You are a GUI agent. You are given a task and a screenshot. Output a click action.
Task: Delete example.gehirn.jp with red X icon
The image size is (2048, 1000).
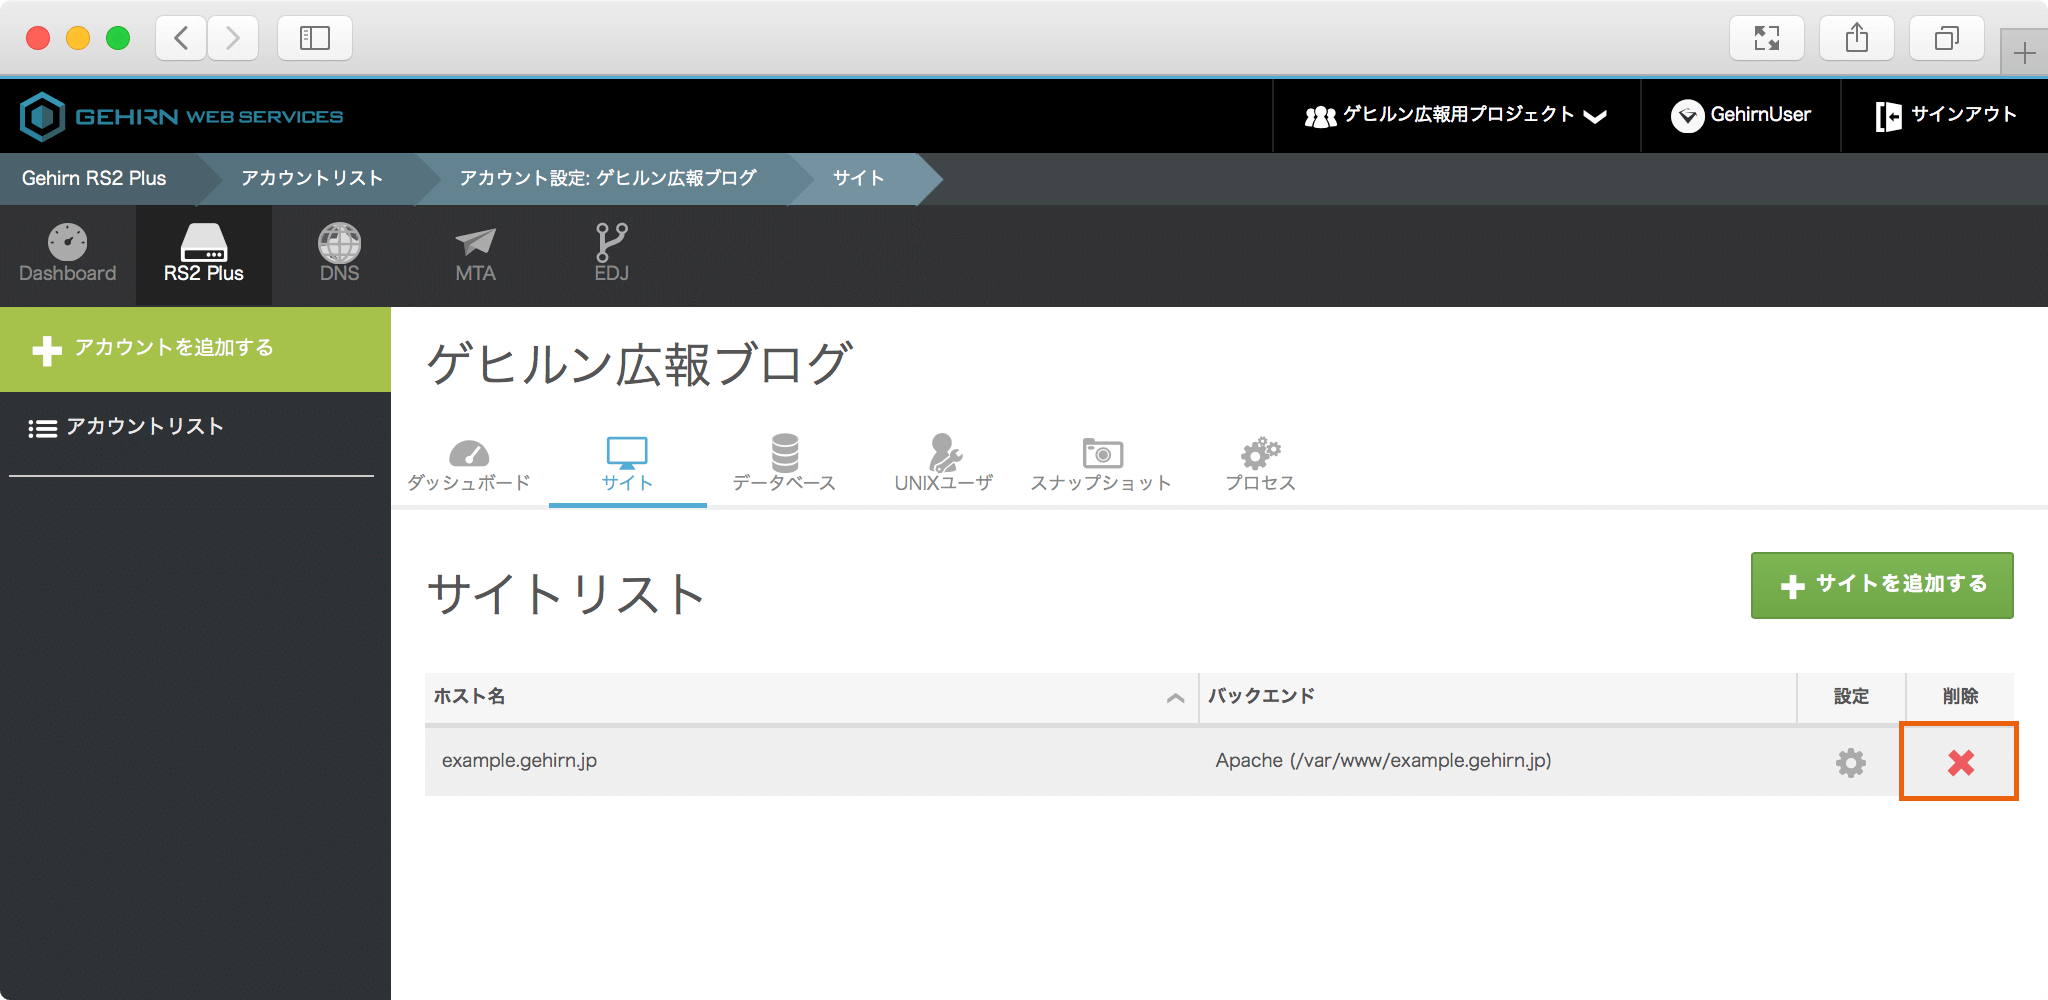(x=1960, y=762)
